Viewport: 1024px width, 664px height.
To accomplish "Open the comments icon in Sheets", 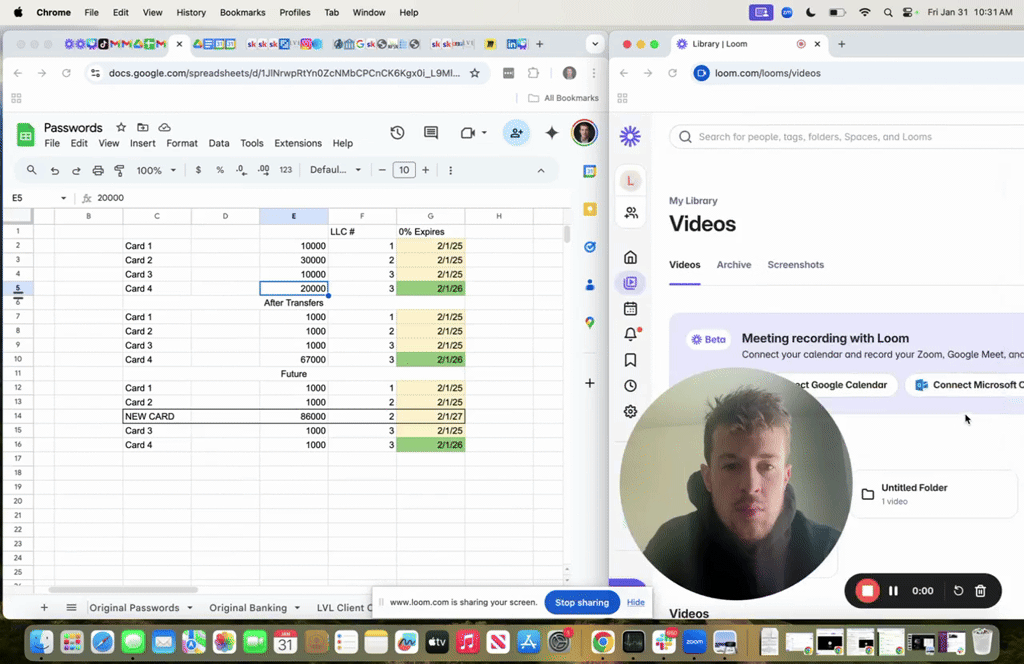I will (431, 133).
